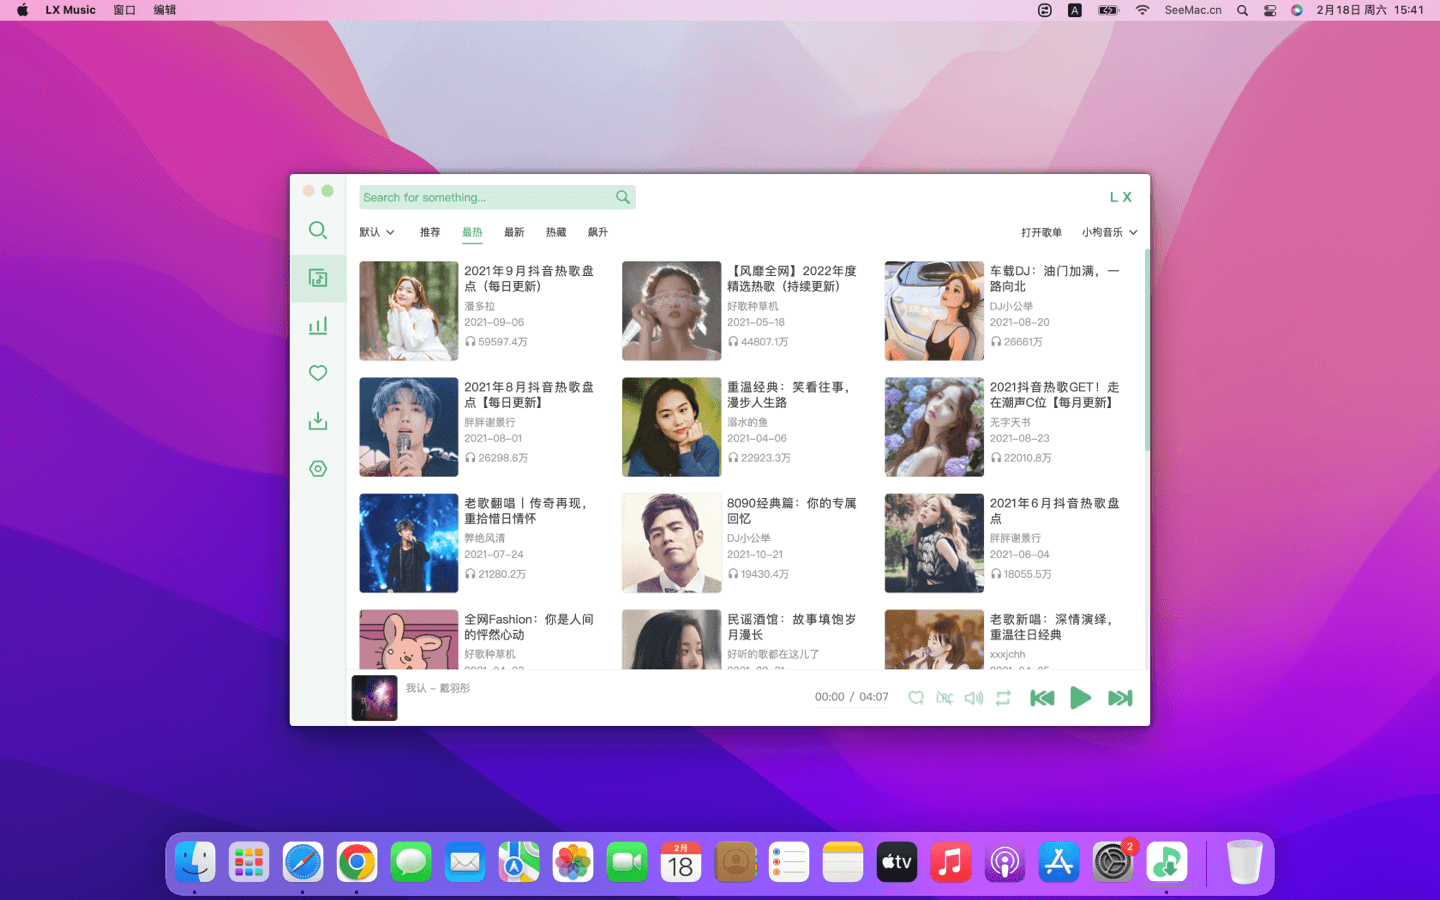This screenshot has width=1440, height=900.
Task: Add current song to favorites in player
Action: click(916, 698)
